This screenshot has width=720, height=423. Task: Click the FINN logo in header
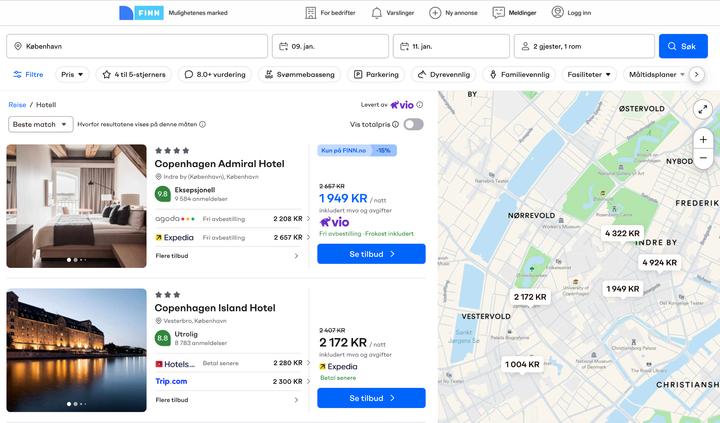[140, 13]
